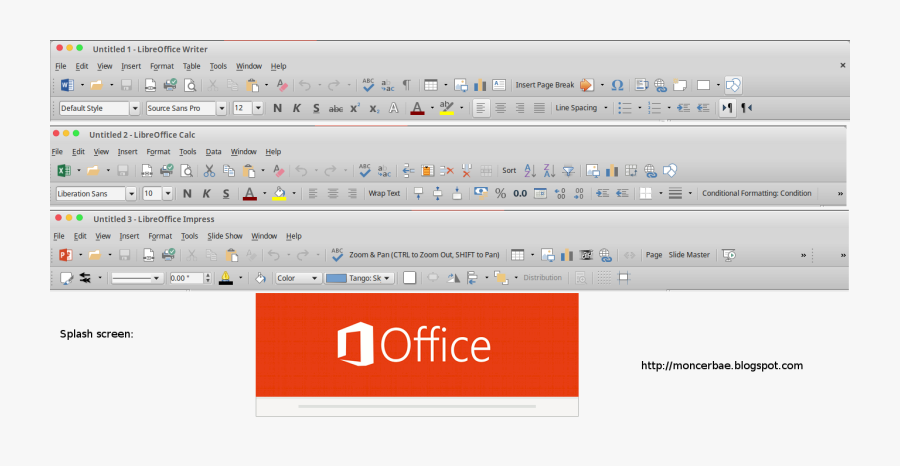Click Zoom & Pan in Impress toolbar
This screenshot has height=466, width=900.
424,255
